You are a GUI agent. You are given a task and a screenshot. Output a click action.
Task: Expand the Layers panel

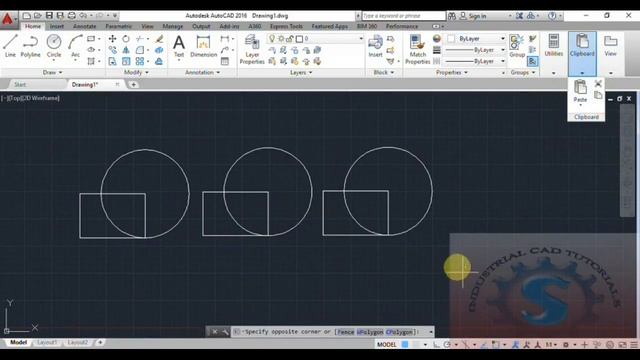click(301, 72)
